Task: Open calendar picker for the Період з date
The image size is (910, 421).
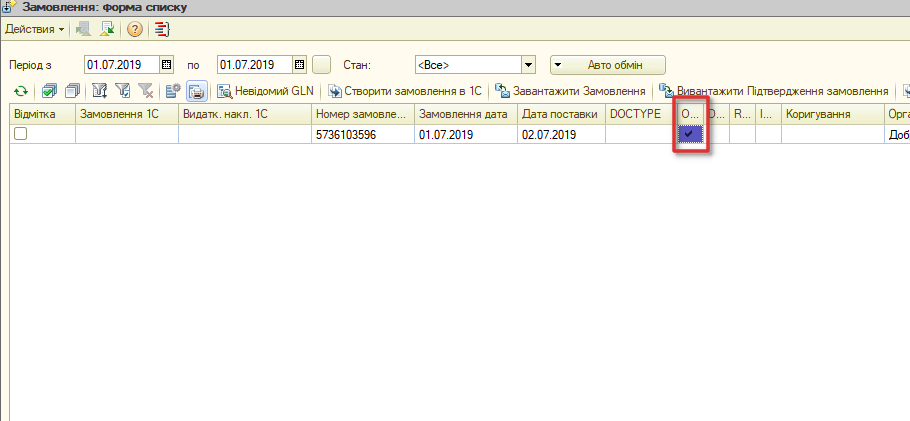Action: tap(167, 64)
